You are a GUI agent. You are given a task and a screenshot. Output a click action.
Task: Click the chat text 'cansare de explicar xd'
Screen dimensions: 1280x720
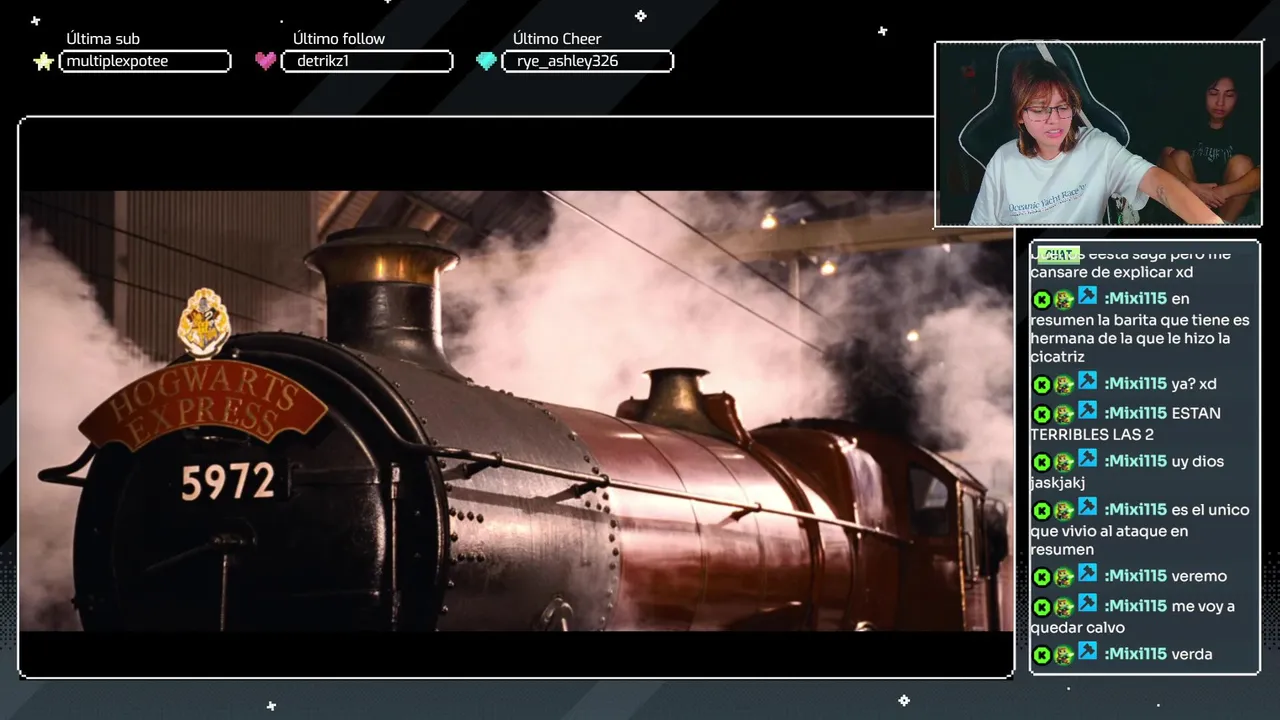(1111, 273)
